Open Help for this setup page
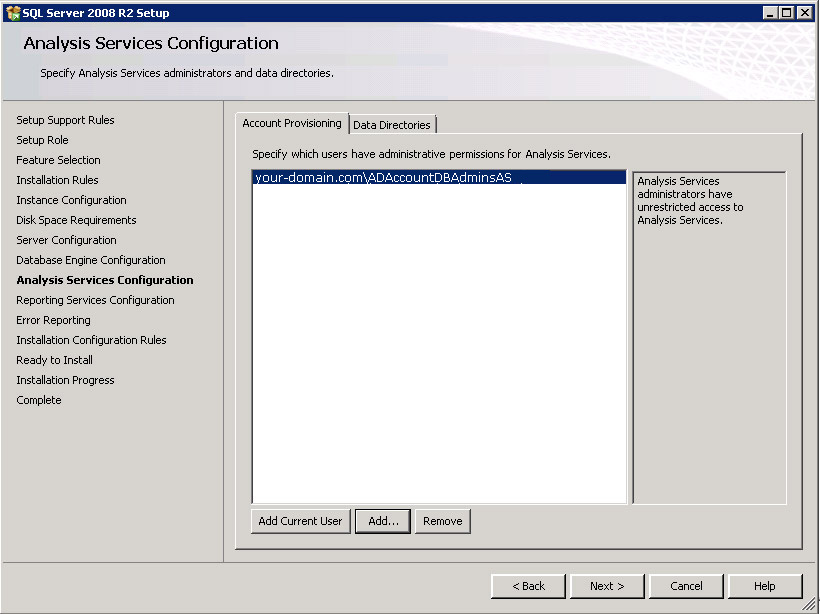Image resolution: width=820 pixels, height=614 pixels. (x=765, y=586)
